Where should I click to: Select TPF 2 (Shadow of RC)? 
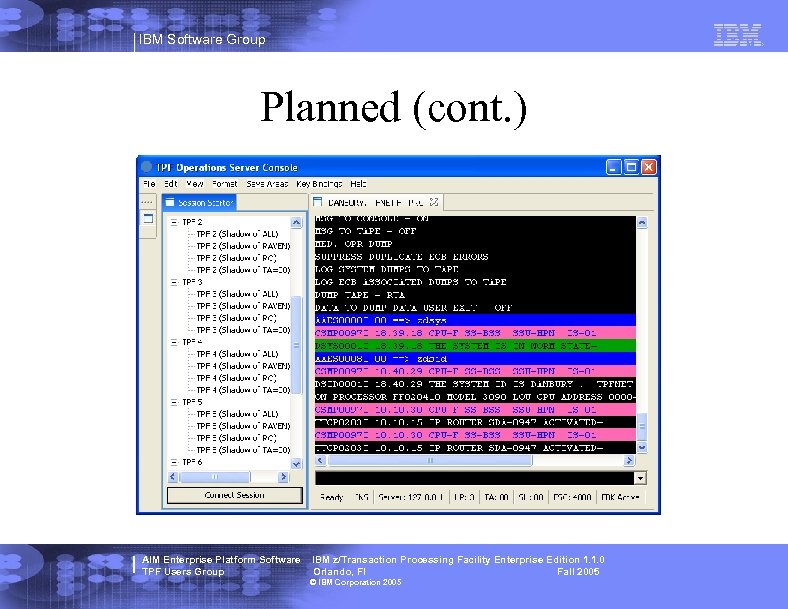point(236,258)
